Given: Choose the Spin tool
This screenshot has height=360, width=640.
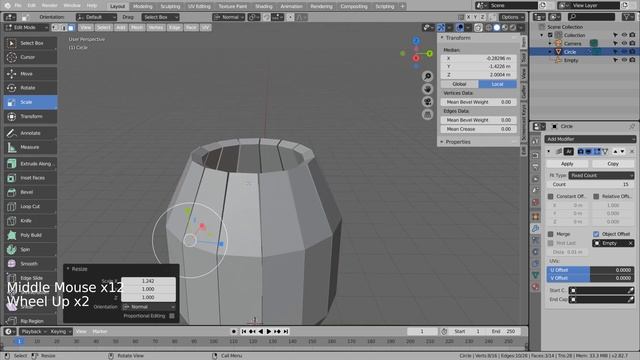Looking at the screenshot, I should [x=31, y=249].
